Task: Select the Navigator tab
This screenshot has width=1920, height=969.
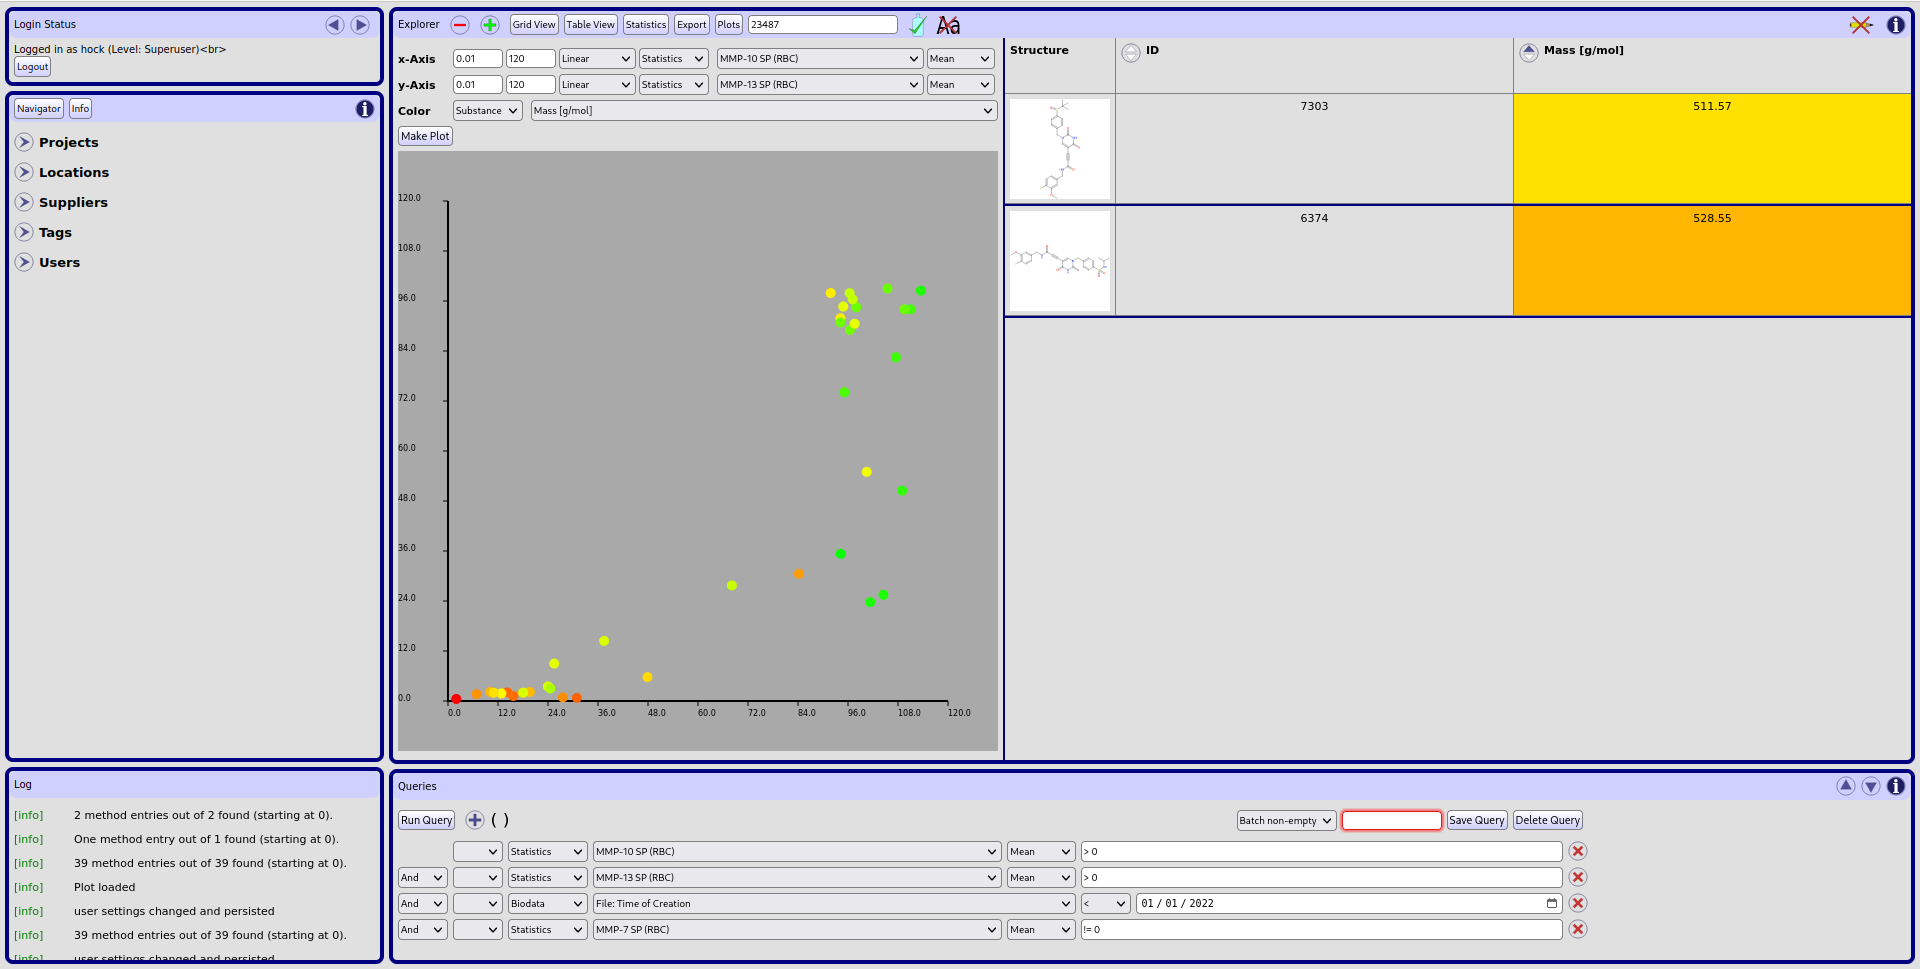Action: [x=39, y=109]
